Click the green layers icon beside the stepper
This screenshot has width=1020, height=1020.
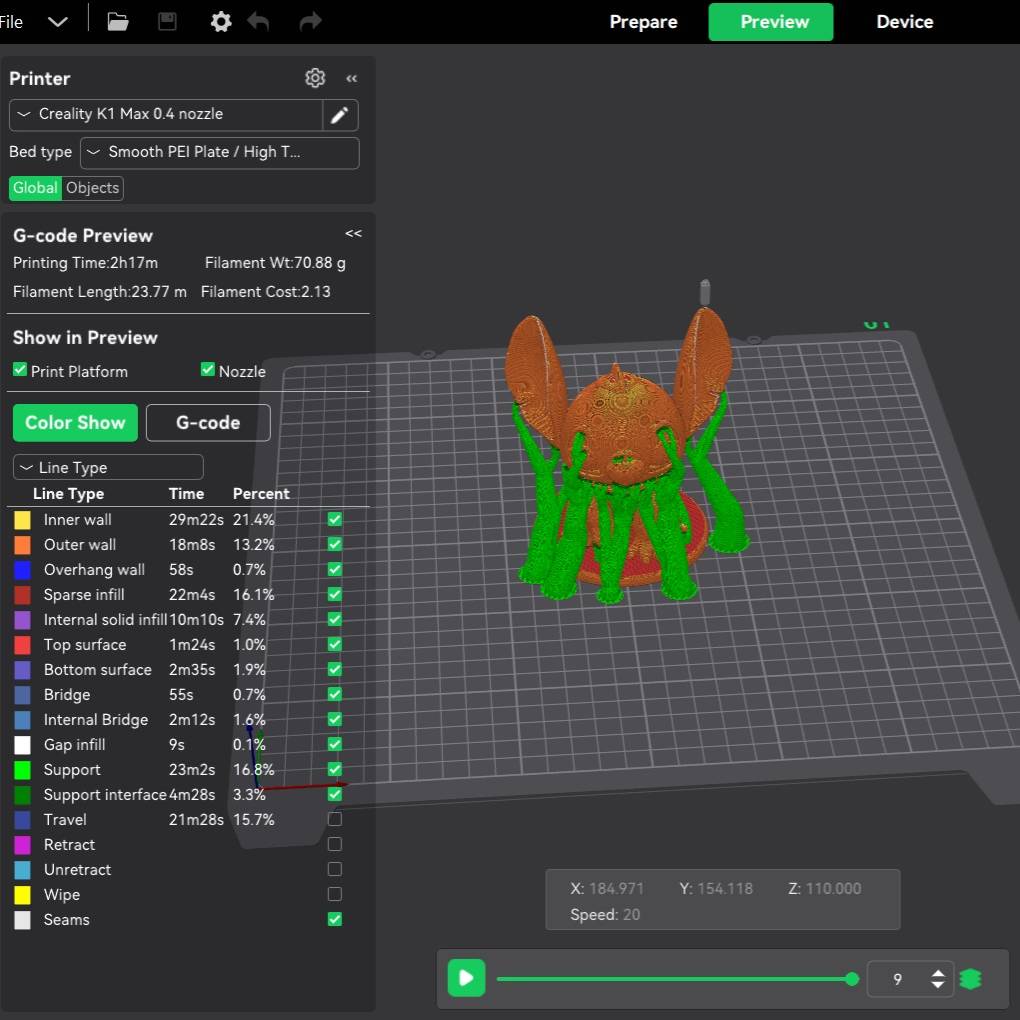point(970,978)
